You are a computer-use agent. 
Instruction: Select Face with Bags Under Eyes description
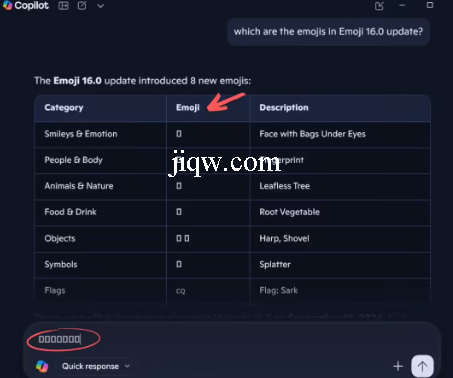point(312,134)
